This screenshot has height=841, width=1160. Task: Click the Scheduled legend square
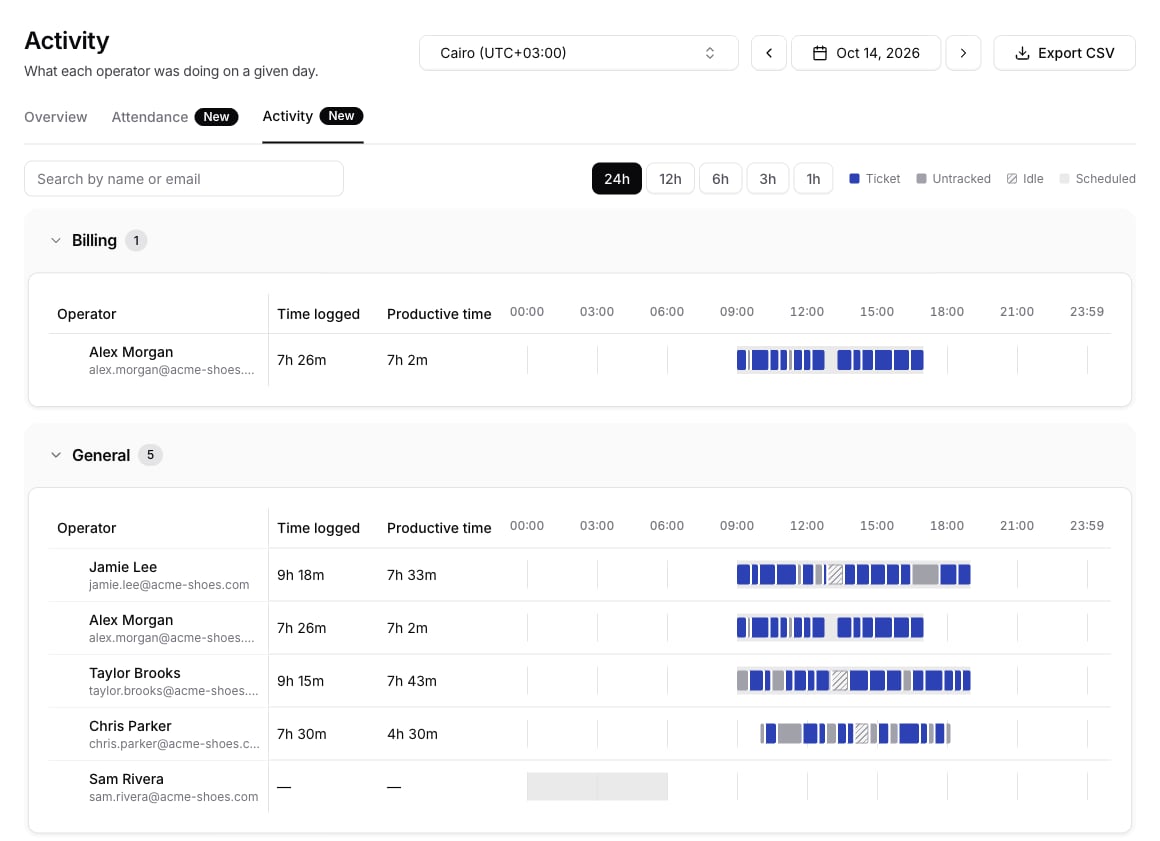1065,179
